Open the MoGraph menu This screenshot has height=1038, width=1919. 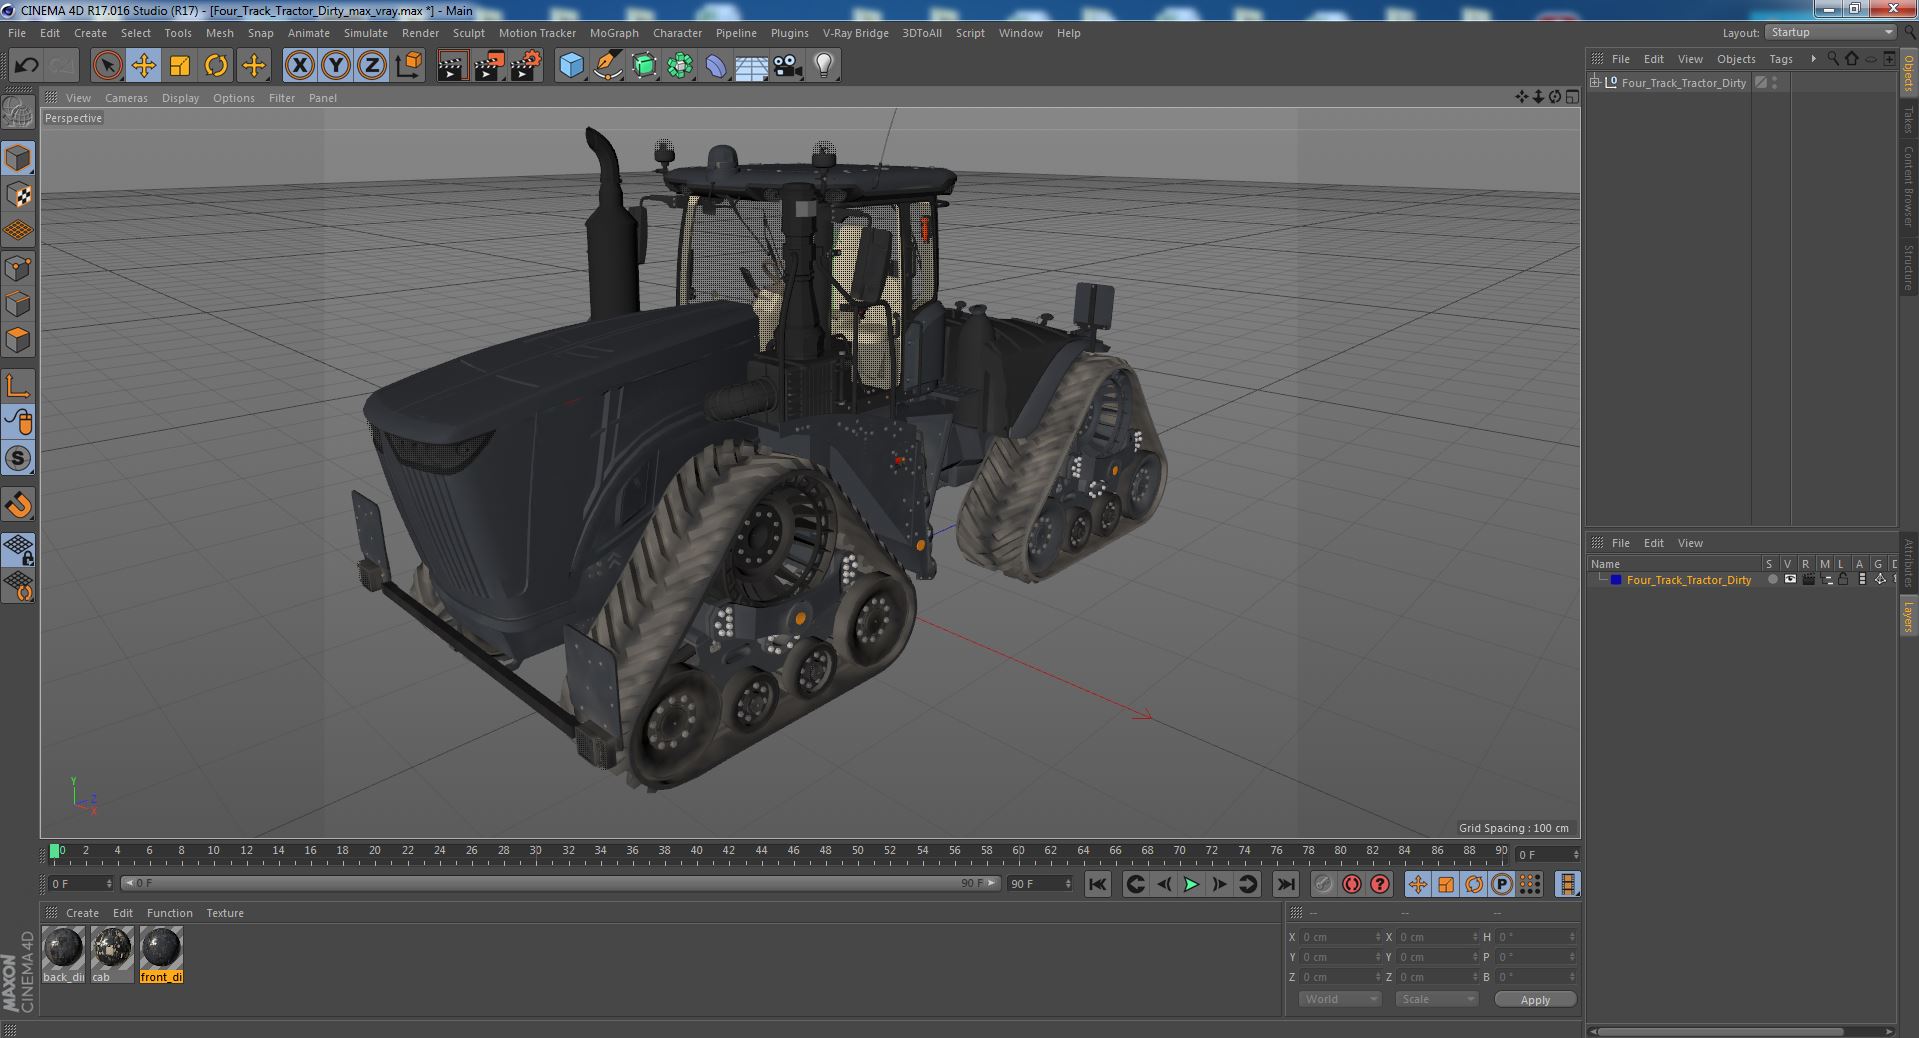tap(614, 33)
